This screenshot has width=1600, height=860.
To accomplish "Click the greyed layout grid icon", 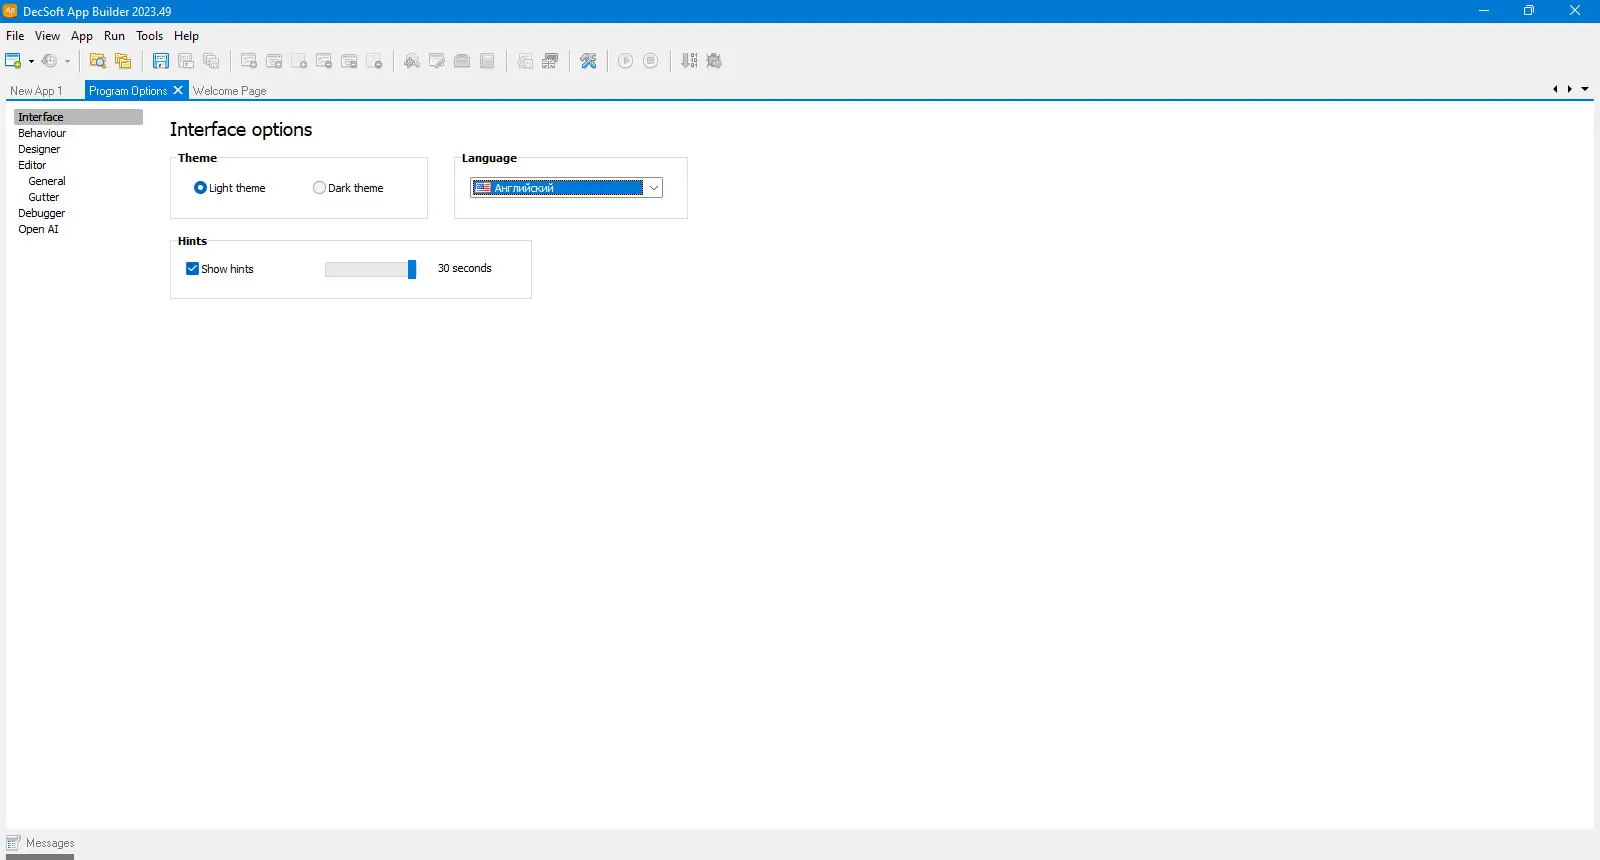I will [x=550, y=61].
